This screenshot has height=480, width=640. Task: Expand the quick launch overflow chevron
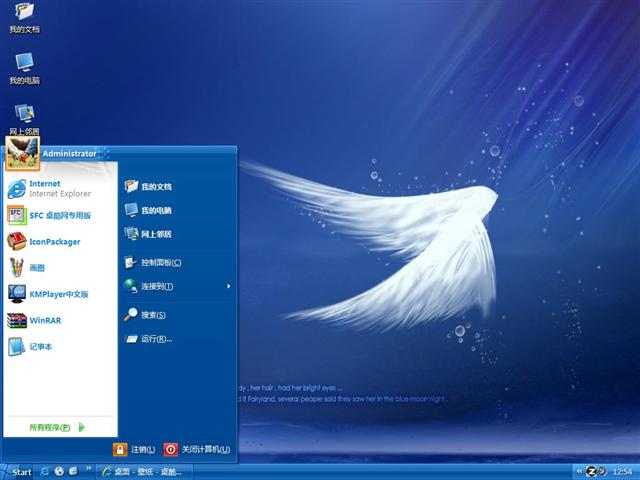88,471
